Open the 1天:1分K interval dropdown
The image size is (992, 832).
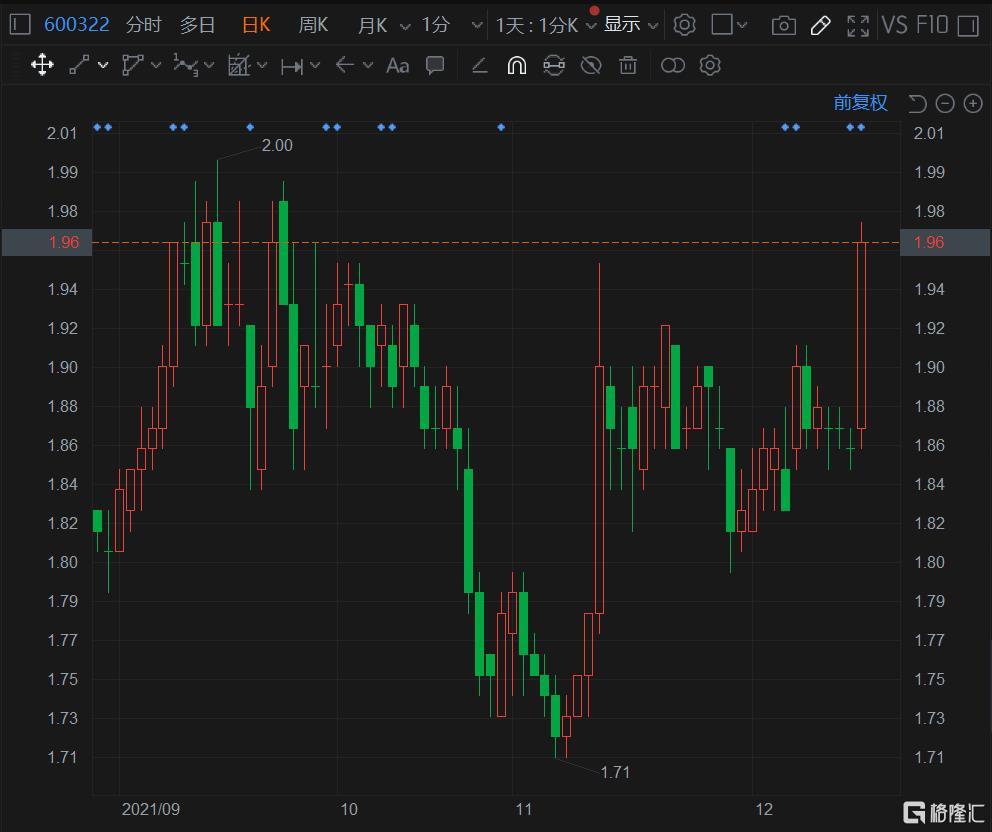tap(545, 25)
